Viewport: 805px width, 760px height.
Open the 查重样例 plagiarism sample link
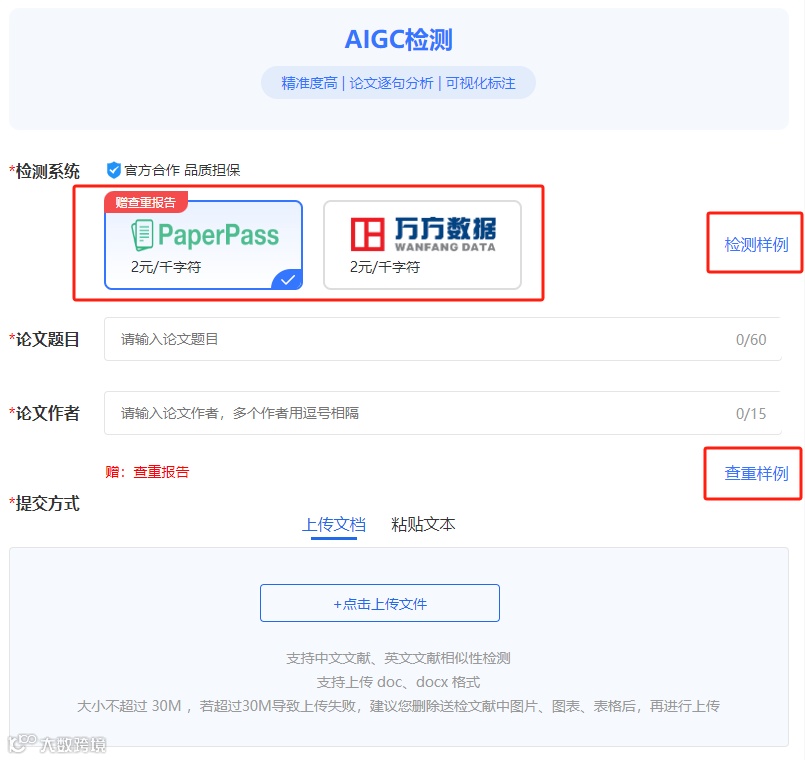[x=756, y=473]
